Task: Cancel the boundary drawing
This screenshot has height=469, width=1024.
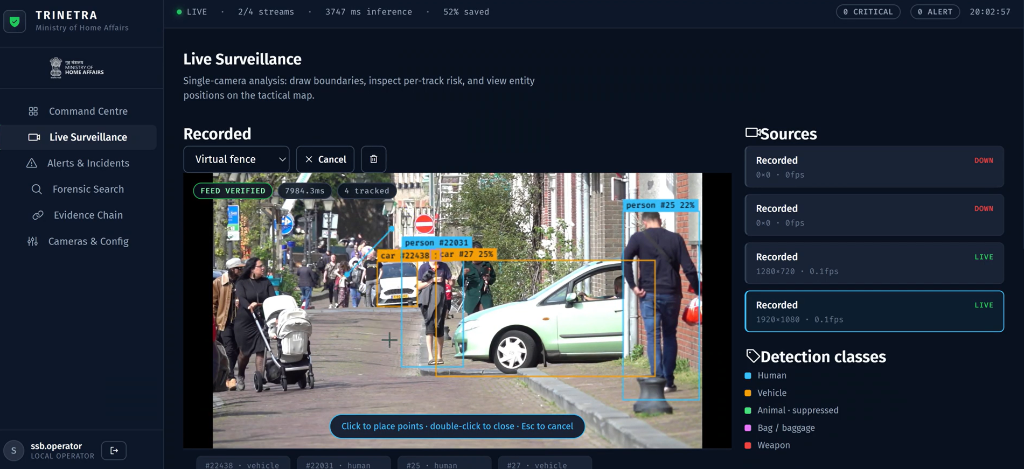Action: click(325, 159)
